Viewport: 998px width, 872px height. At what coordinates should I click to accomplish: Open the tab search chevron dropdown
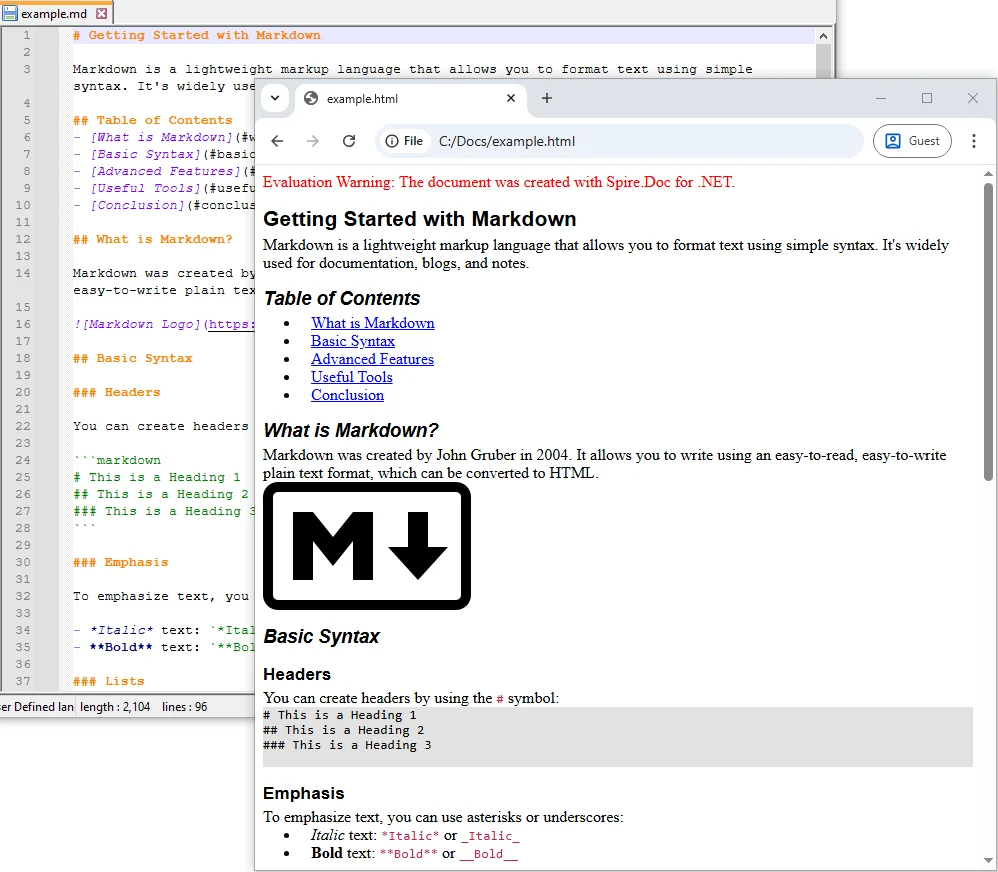(x=274, y=99)
